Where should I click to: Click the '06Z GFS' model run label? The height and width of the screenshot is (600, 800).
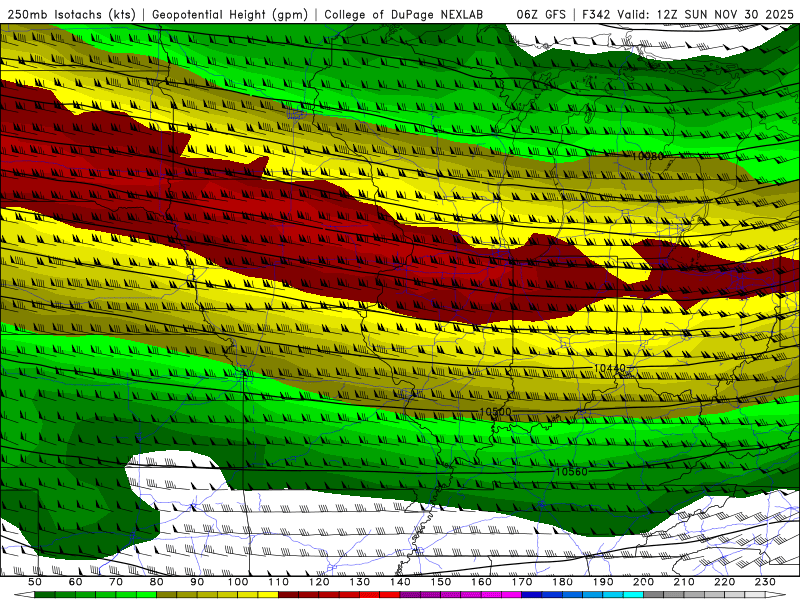[x=541, y=15]
